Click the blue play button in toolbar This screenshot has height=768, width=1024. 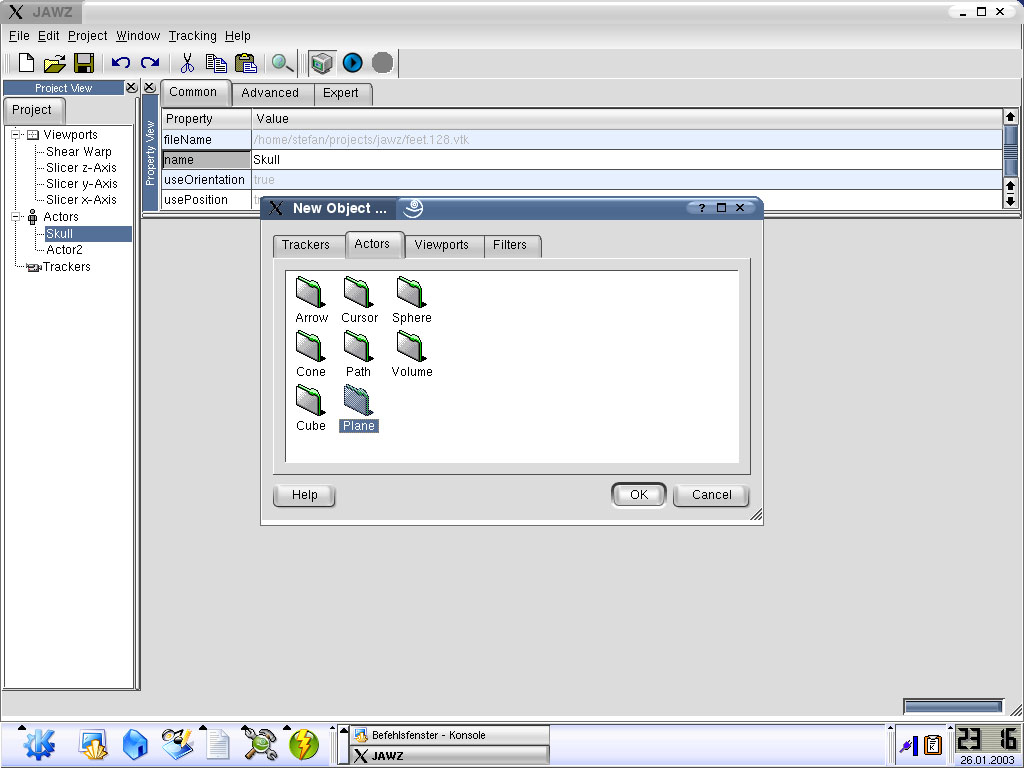[x=352, y=63]
